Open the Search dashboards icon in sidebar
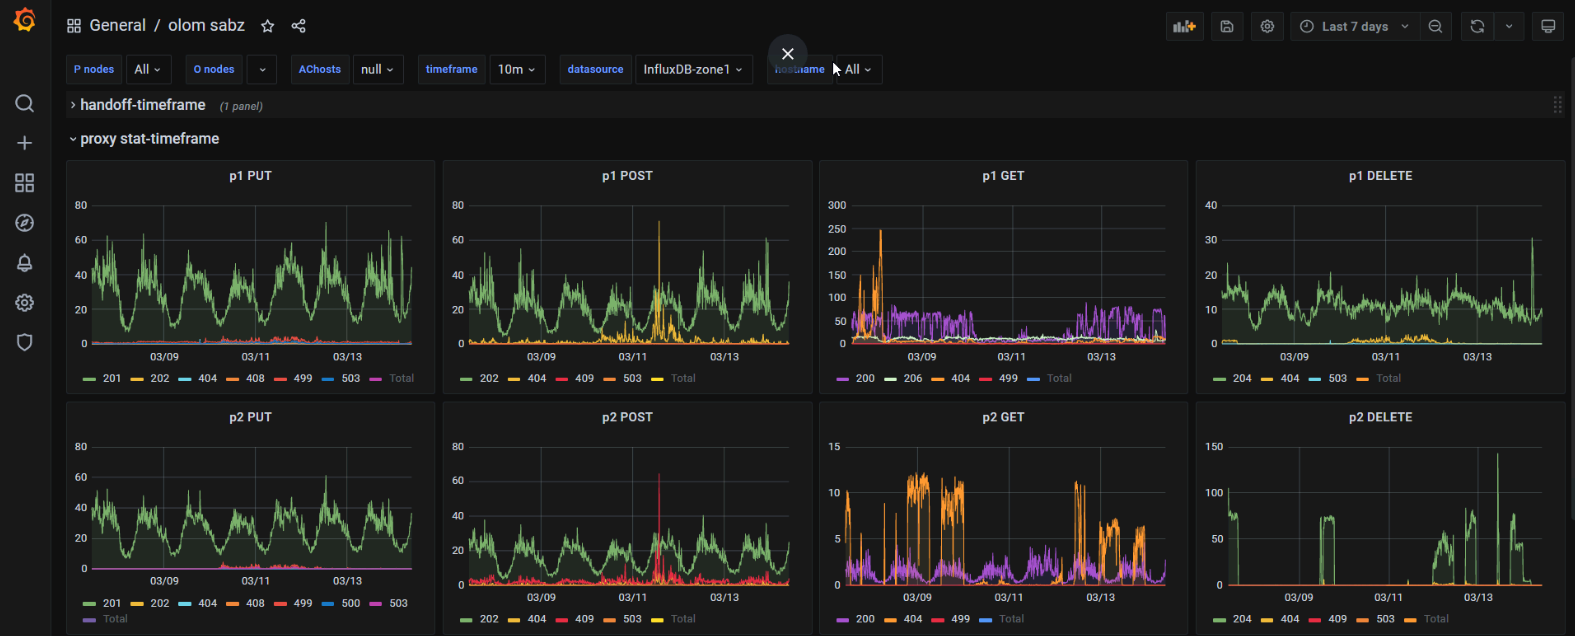This screenshot has height=636, width=1575. click(25, 104)
